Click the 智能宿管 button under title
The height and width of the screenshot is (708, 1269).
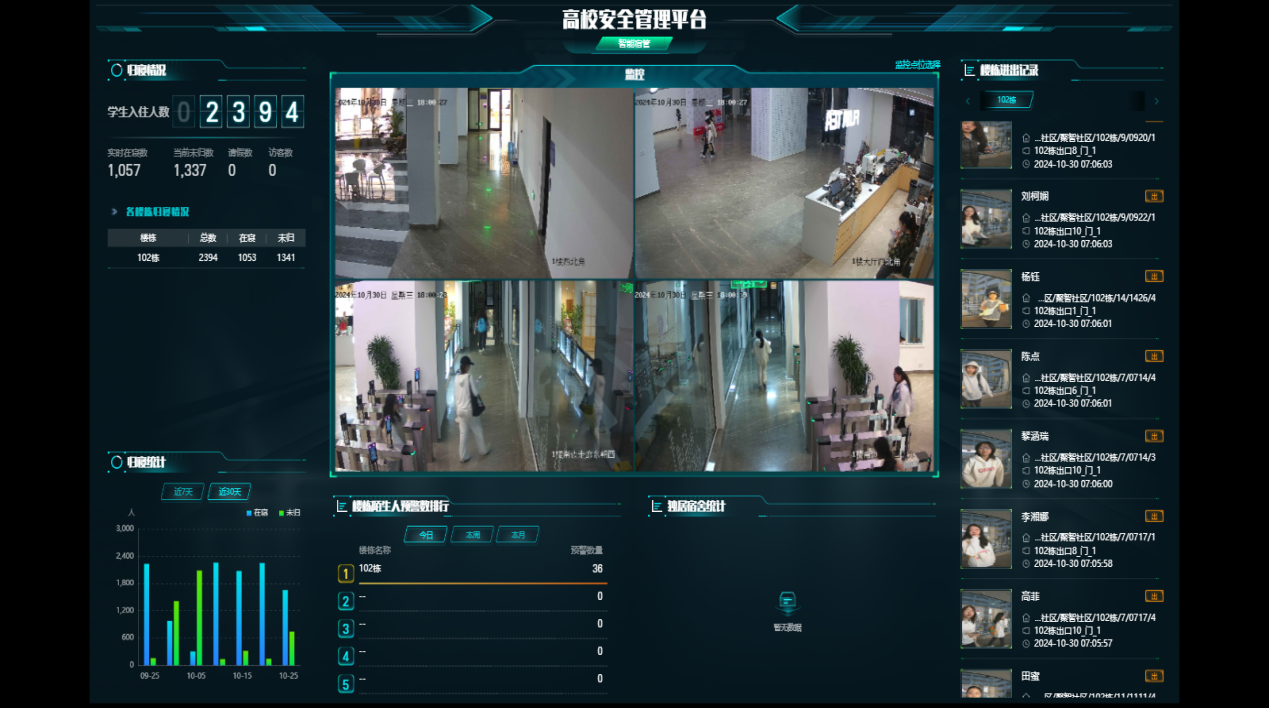point(634,44)
